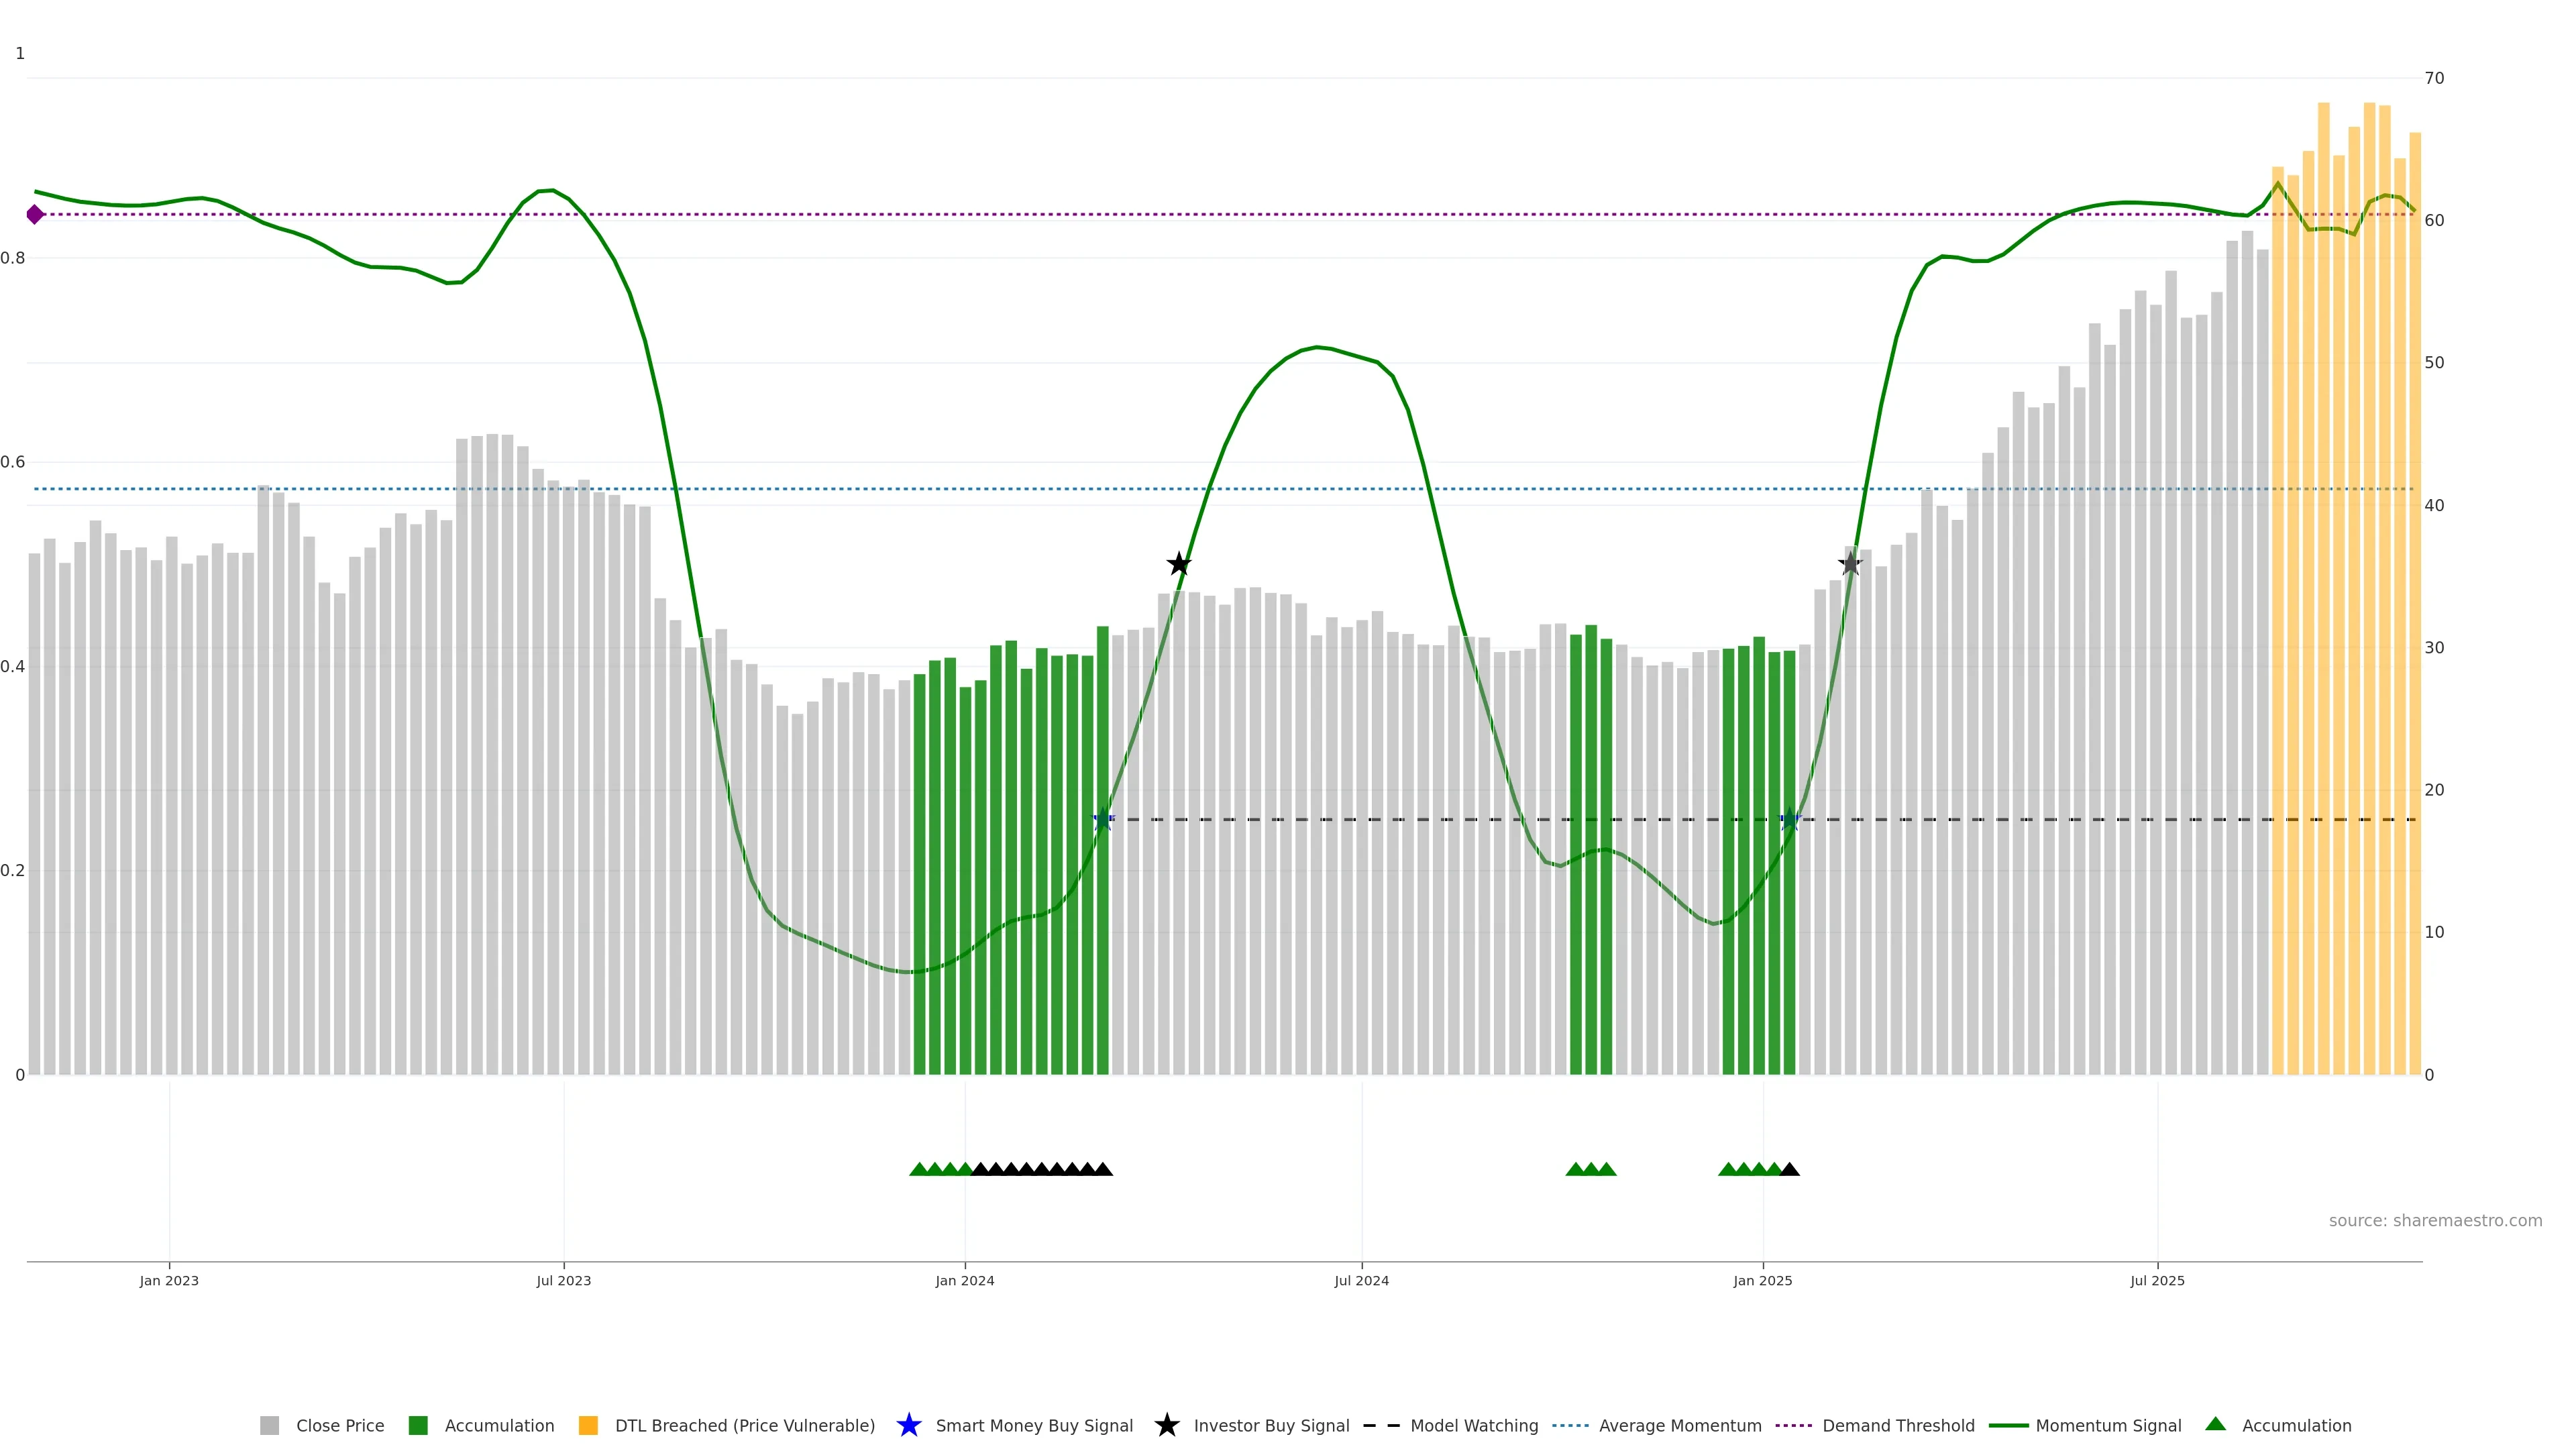Click the Jul 2025 axis label
The width and height of the screenshot is (2576, 1449).
click(x=2157, y=1280)
